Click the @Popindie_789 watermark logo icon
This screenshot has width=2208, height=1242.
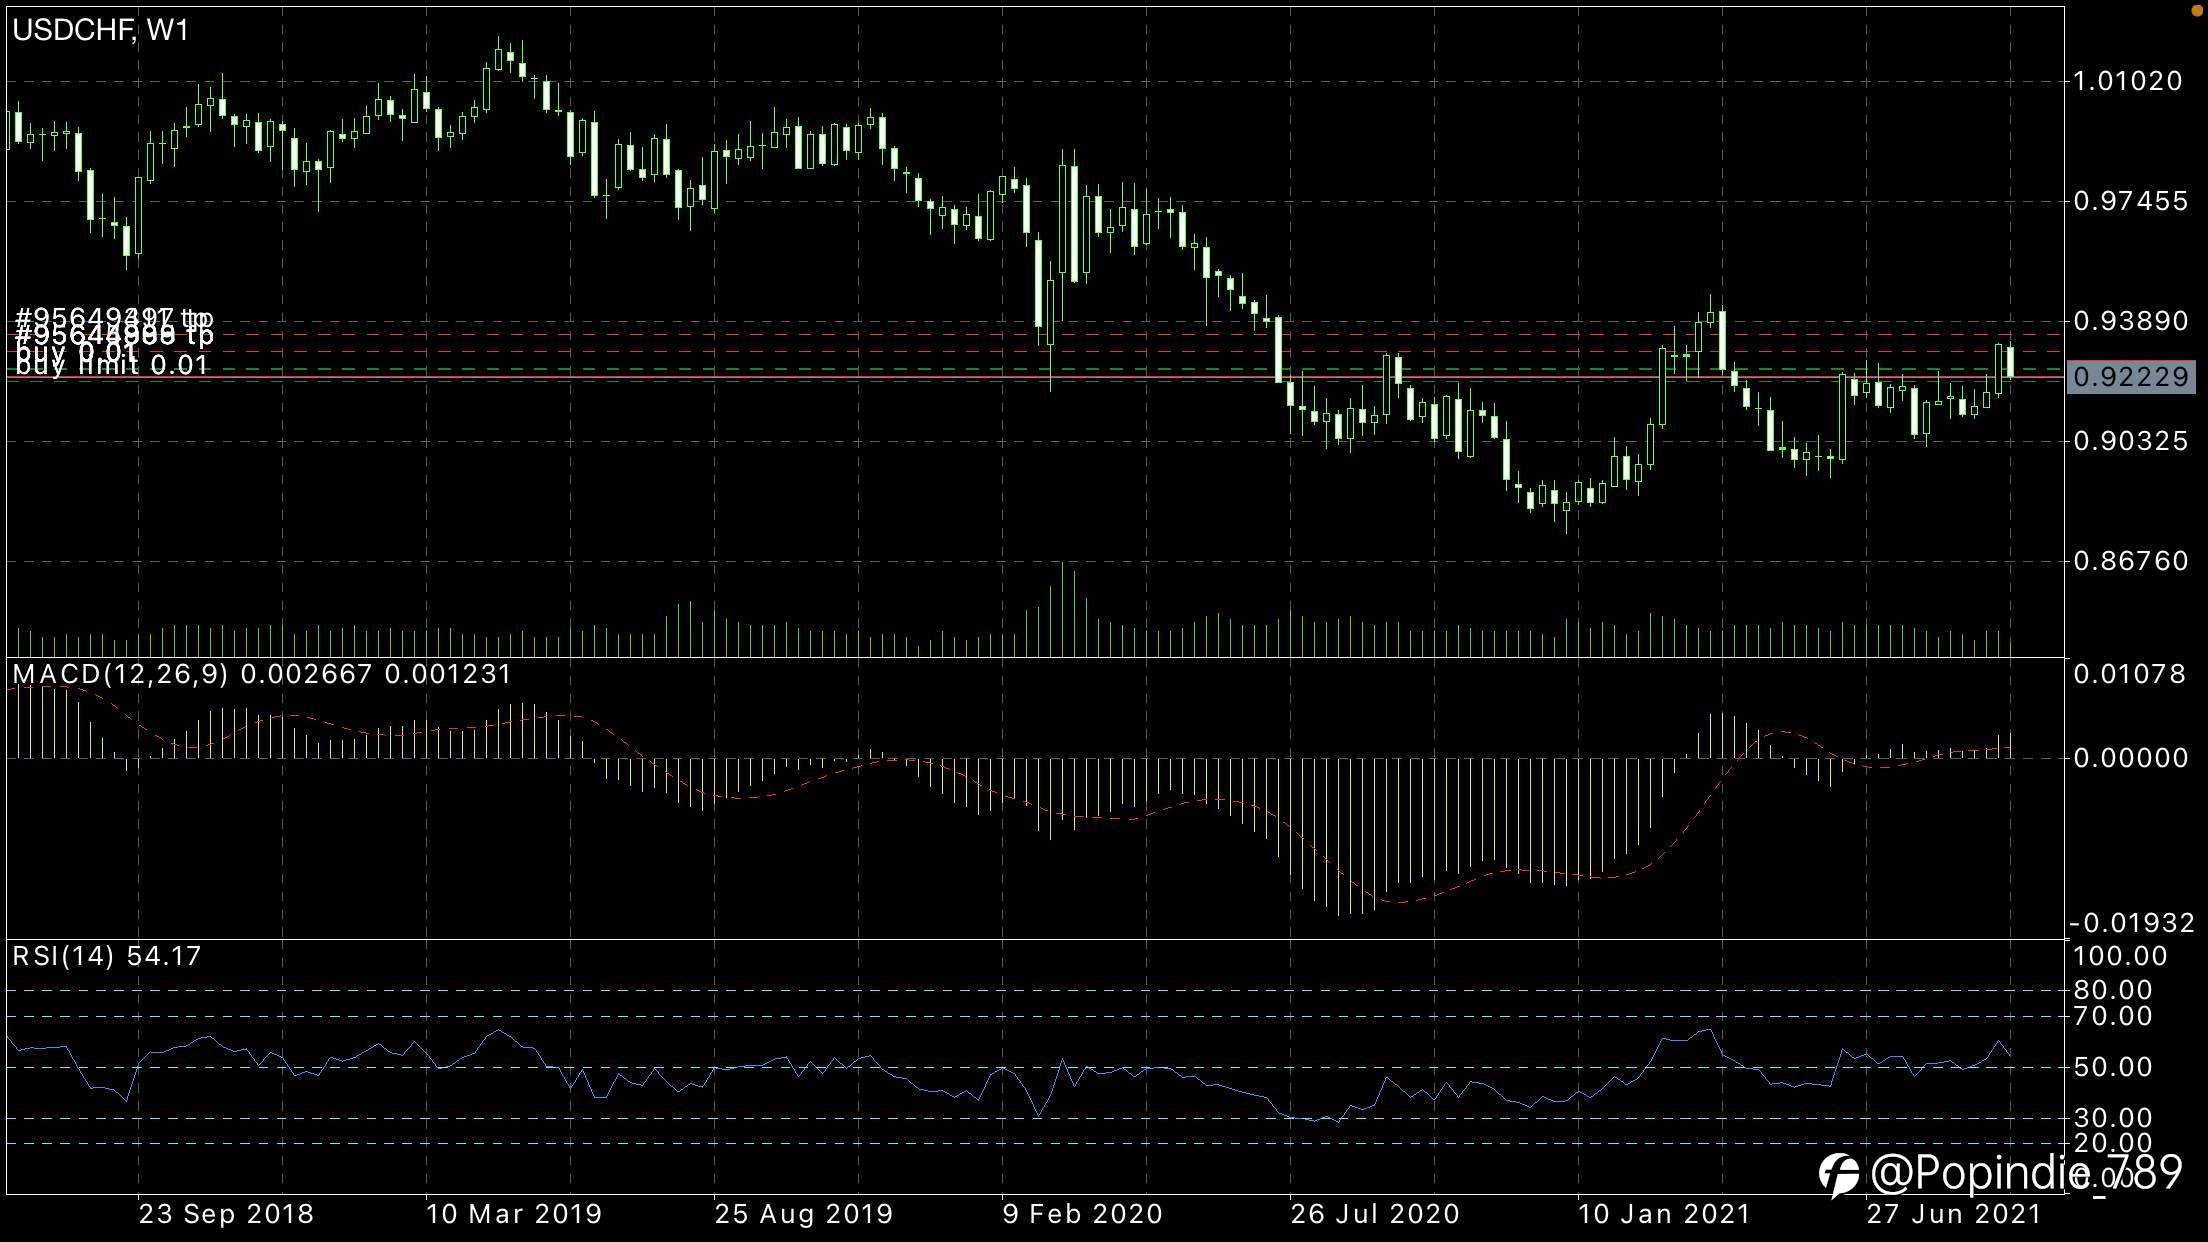[1838, 1174]
